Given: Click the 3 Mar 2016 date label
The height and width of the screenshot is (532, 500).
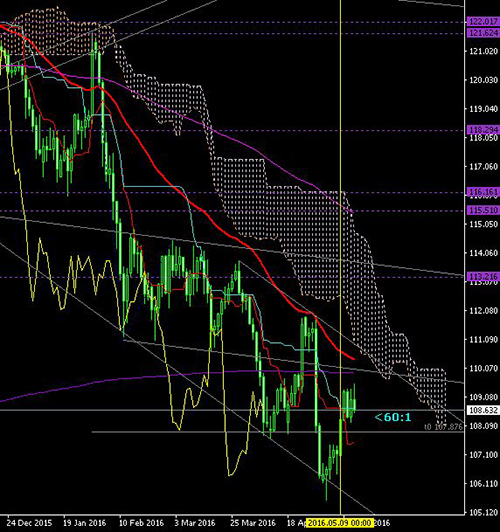Looking at the screenshot, I should click(x=195, y=523).
